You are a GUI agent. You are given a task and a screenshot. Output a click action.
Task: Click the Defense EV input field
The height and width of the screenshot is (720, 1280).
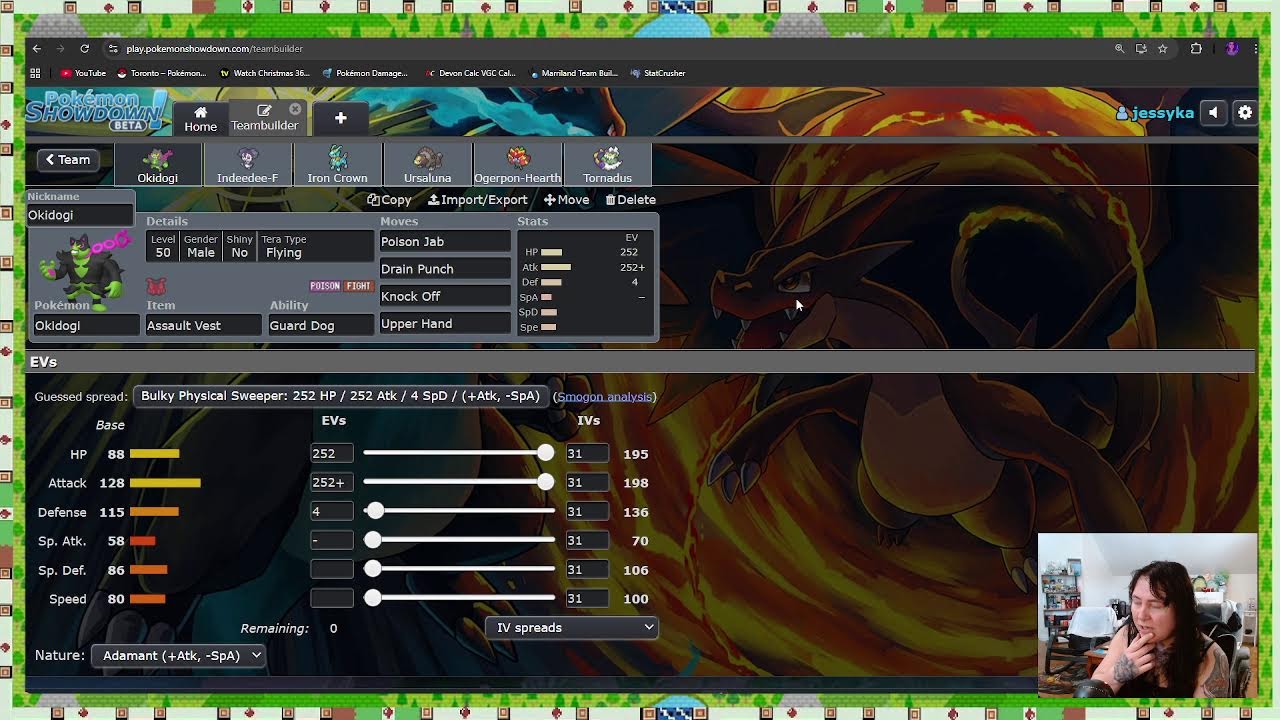(x=331, y=511)
